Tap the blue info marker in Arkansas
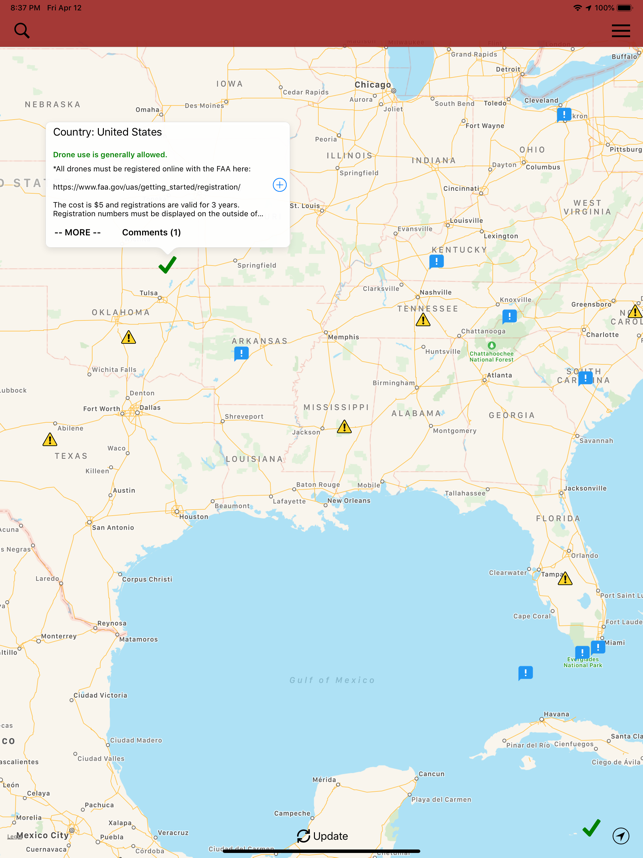The image size is (643, 858). pyautogui.click(x=241, y=353)
